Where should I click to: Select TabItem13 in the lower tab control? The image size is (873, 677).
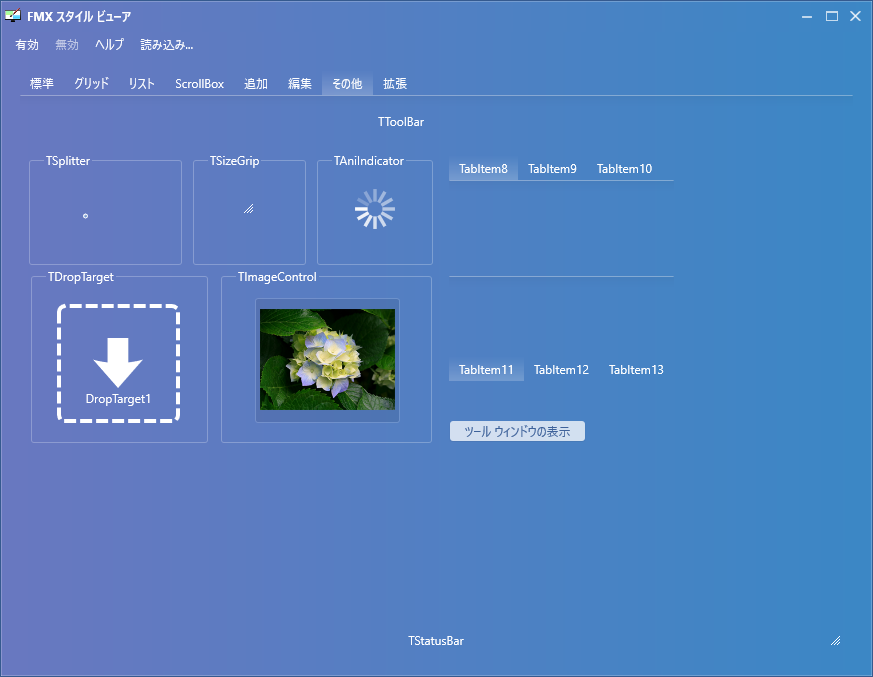click(x=636, y=369)
